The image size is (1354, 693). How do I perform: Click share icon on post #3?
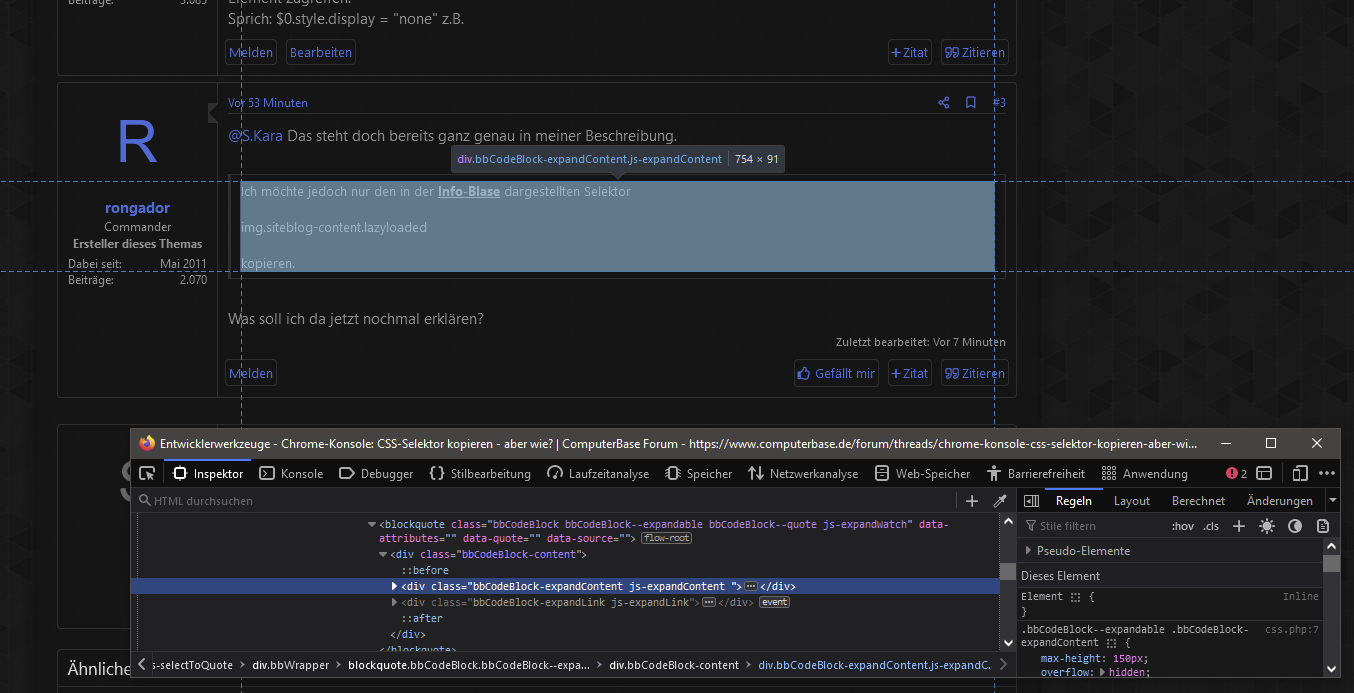943,103
